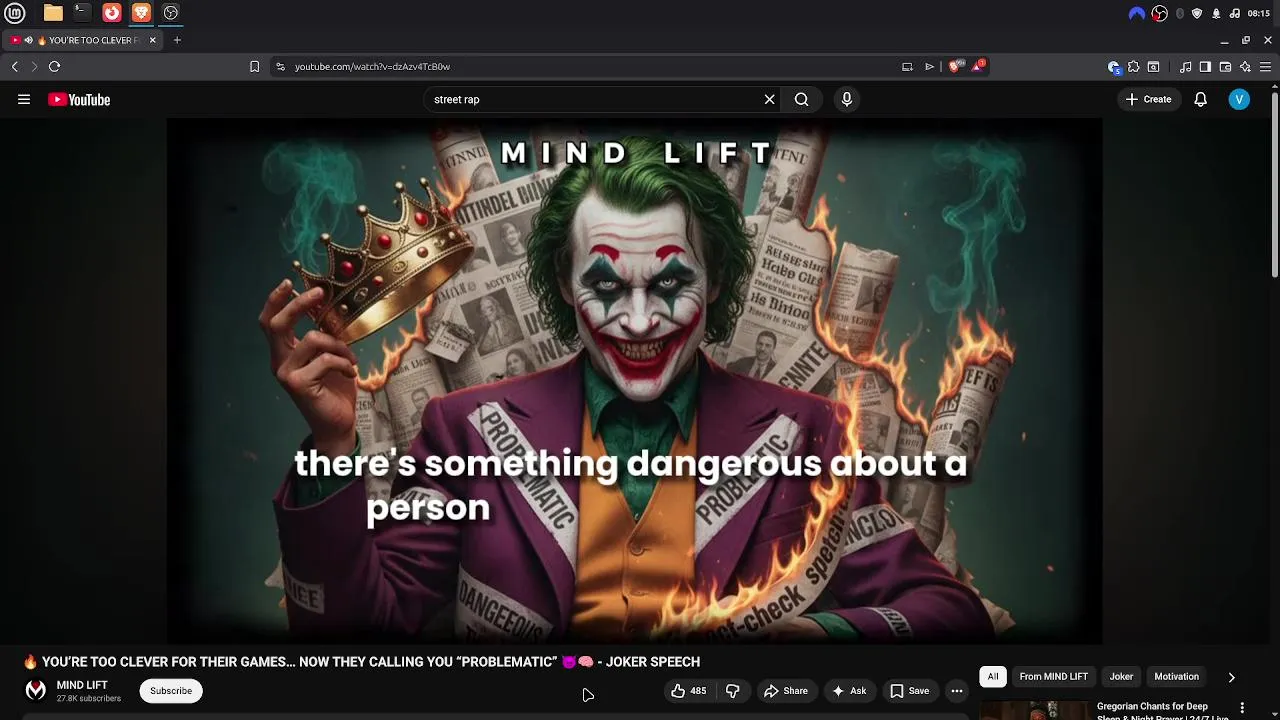Open the Ask AI button
The image size is (1280, 720).
click(849, 691)
